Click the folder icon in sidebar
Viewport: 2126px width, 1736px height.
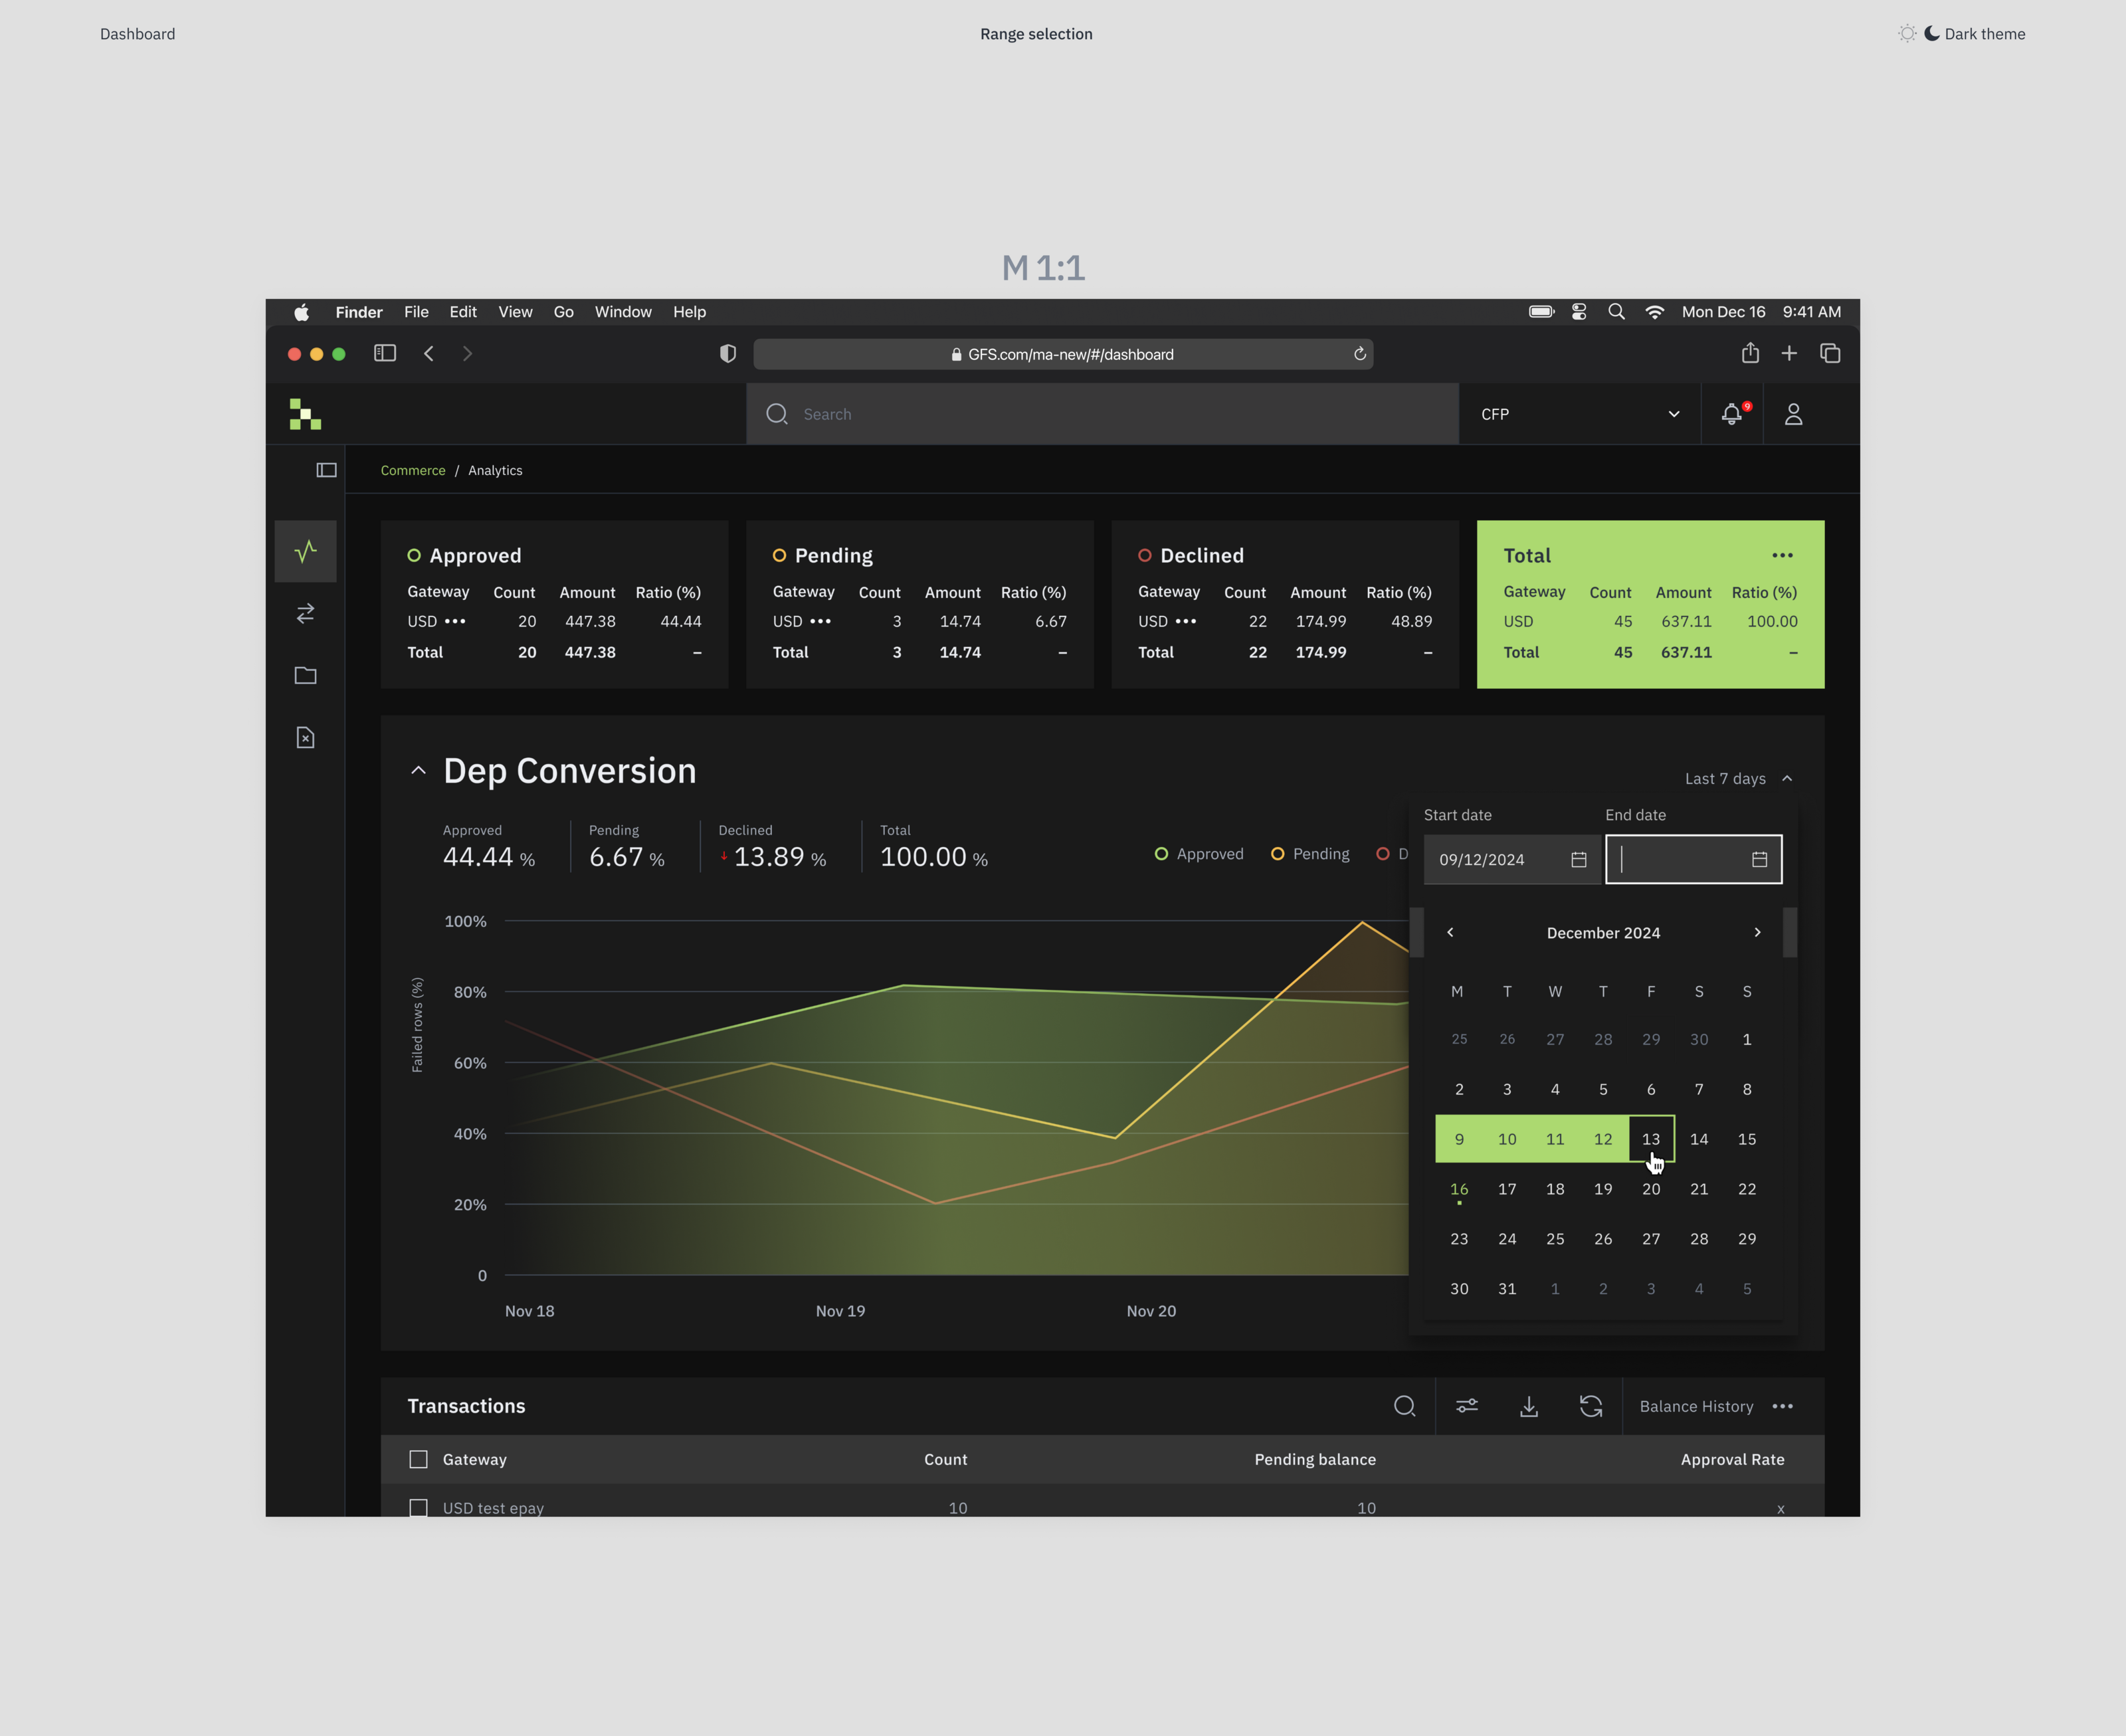pos(305,676)
